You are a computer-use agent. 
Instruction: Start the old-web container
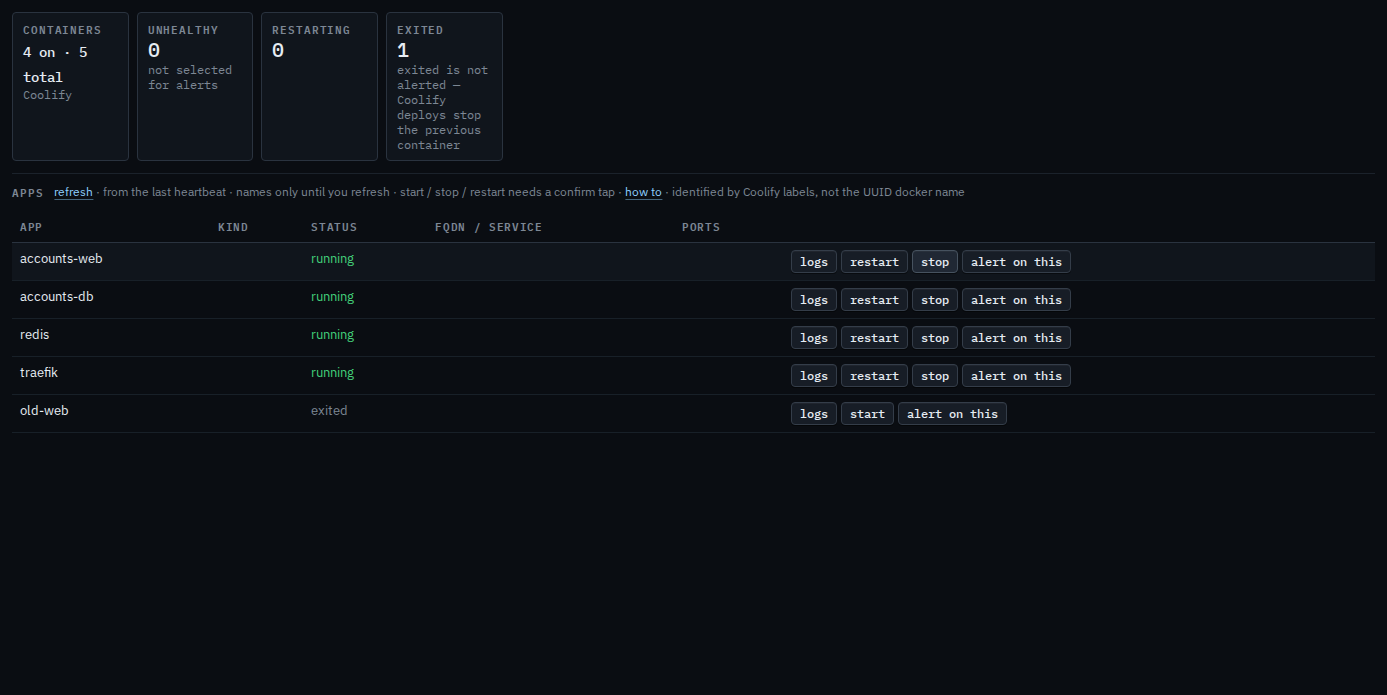tap(867, 414)
